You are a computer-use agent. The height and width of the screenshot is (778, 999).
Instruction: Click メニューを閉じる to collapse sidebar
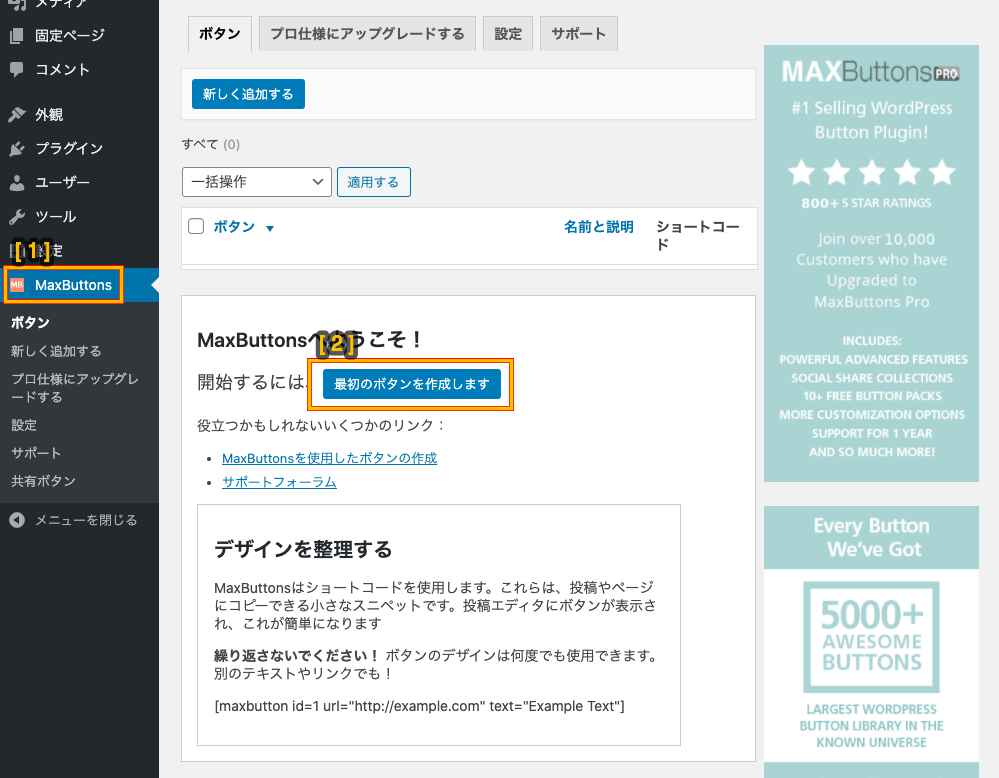click(x=86, y=520)
